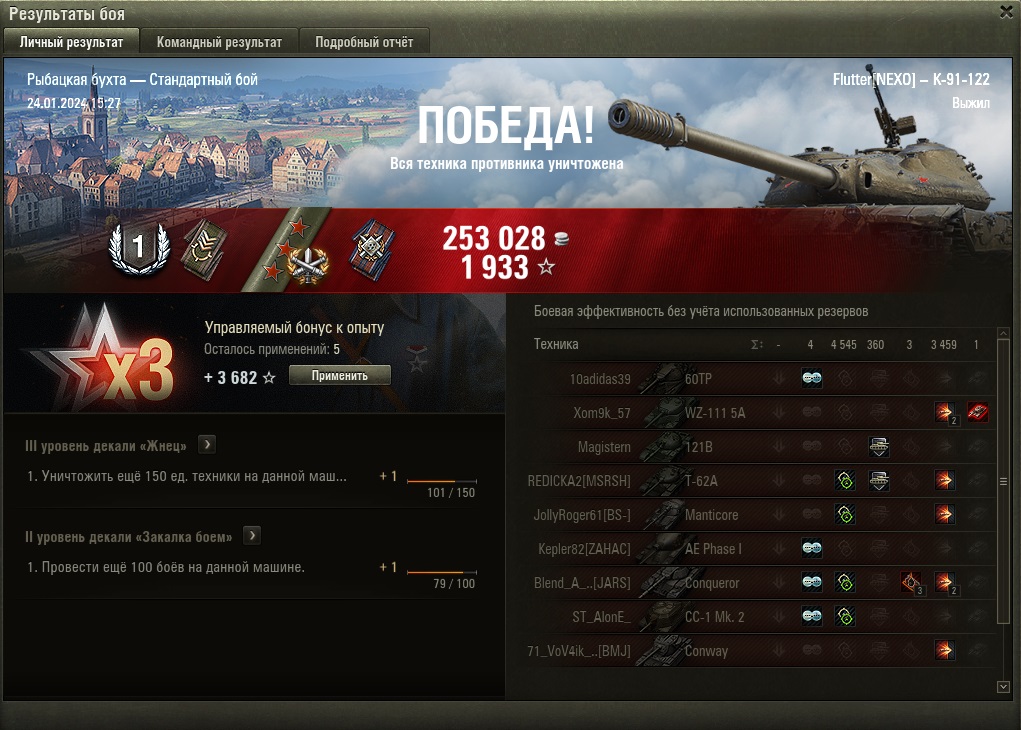The image size is (1021, 730).
Task: Click the damage icon in 71_VoV4ik_ row
Action: click(944, 650)
